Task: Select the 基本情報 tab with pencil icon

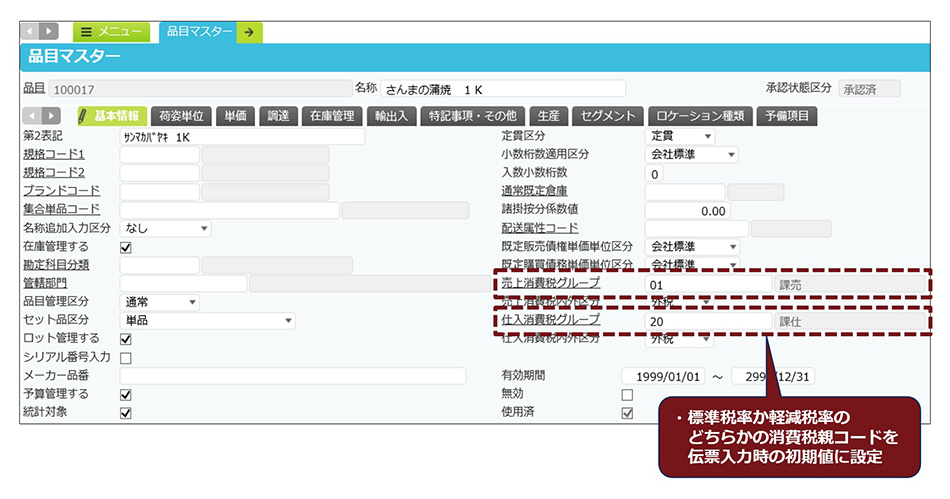Action: (x=112, y=116)
